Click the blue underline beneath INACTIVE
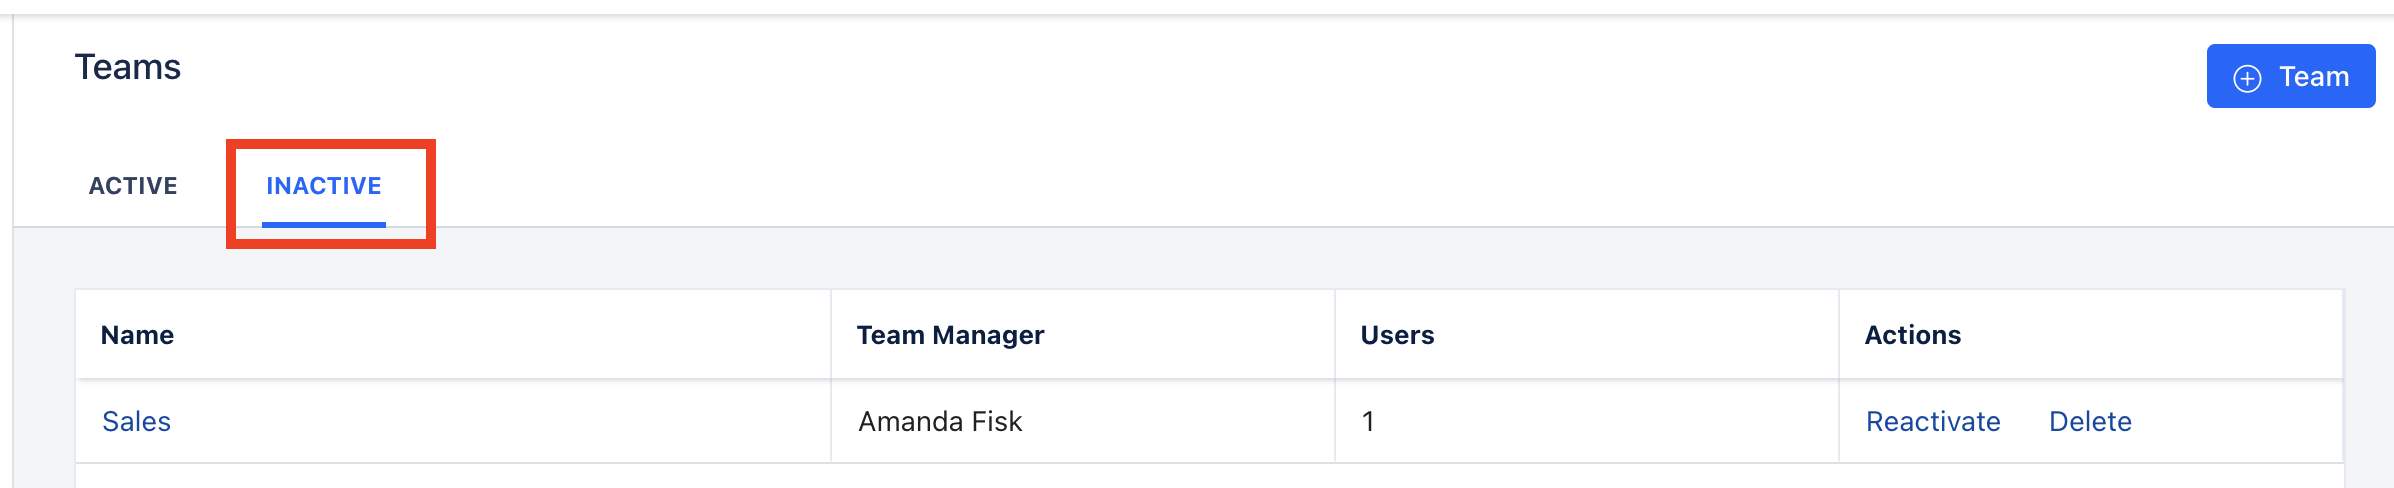 [324, 225]
